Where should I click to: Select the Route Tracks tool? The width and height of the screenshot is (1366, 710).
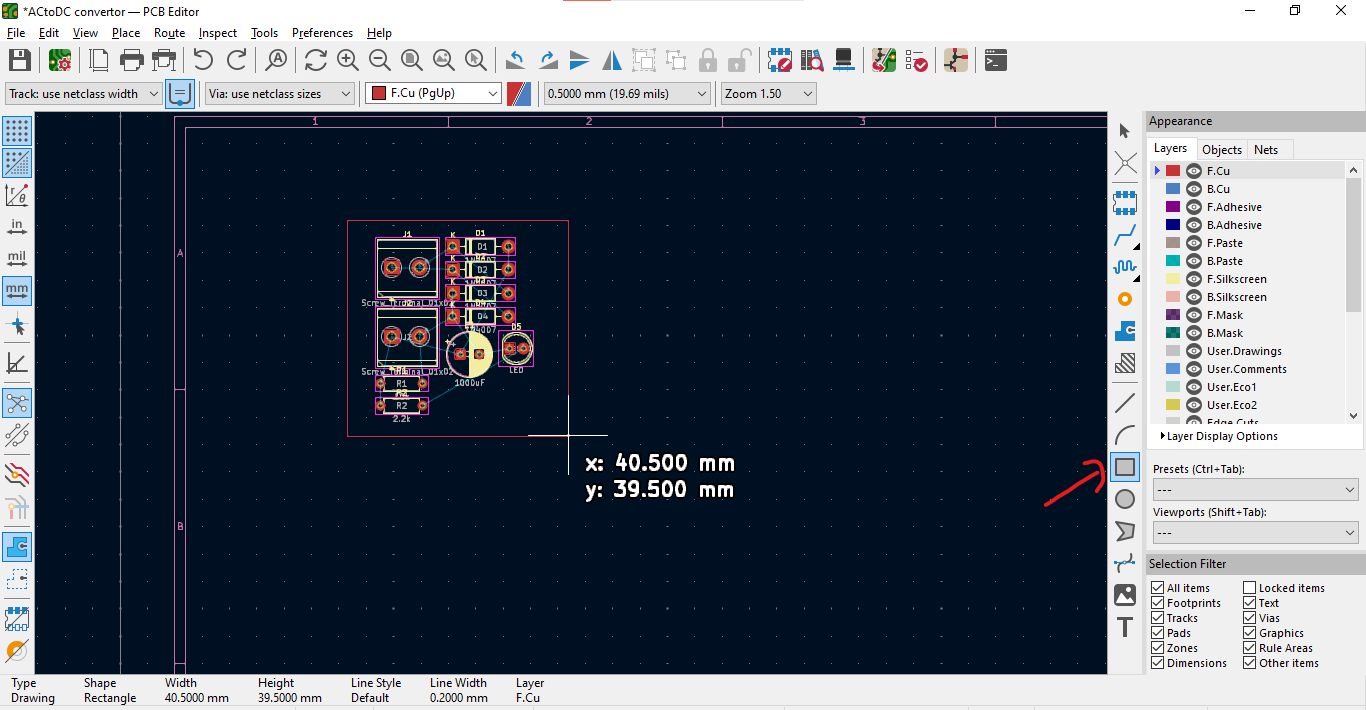(1125, 237)
